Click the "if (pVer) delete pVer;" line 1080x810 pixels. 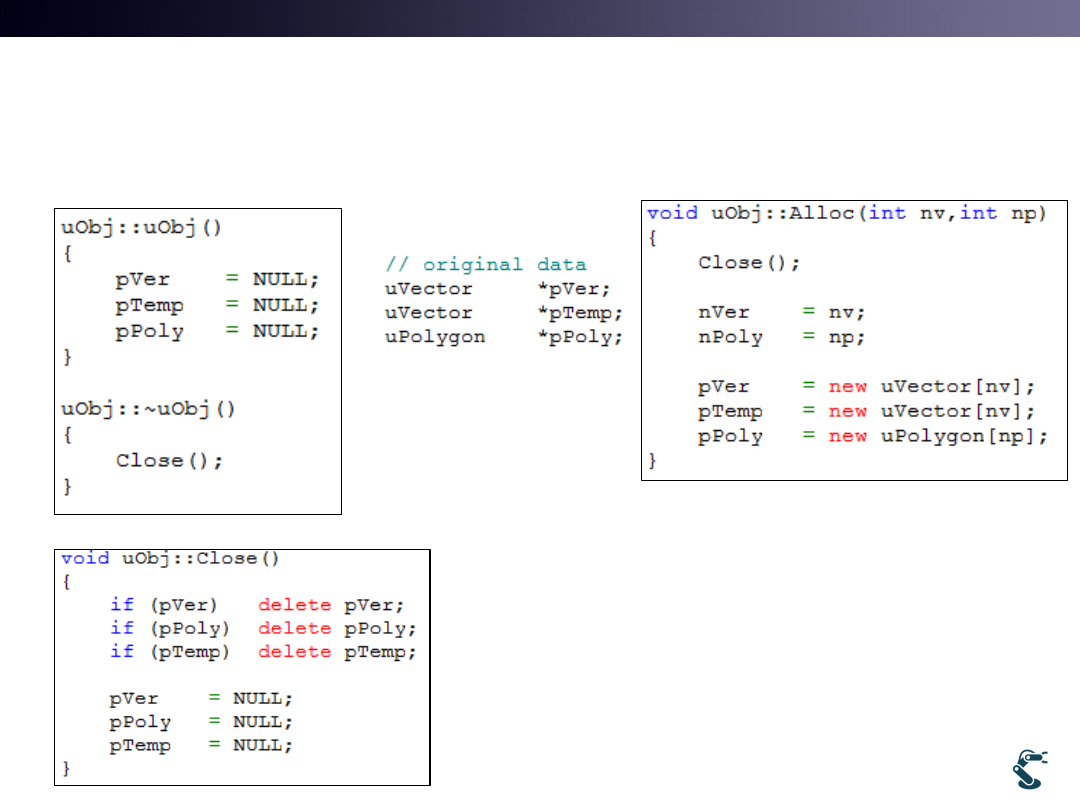256,605
